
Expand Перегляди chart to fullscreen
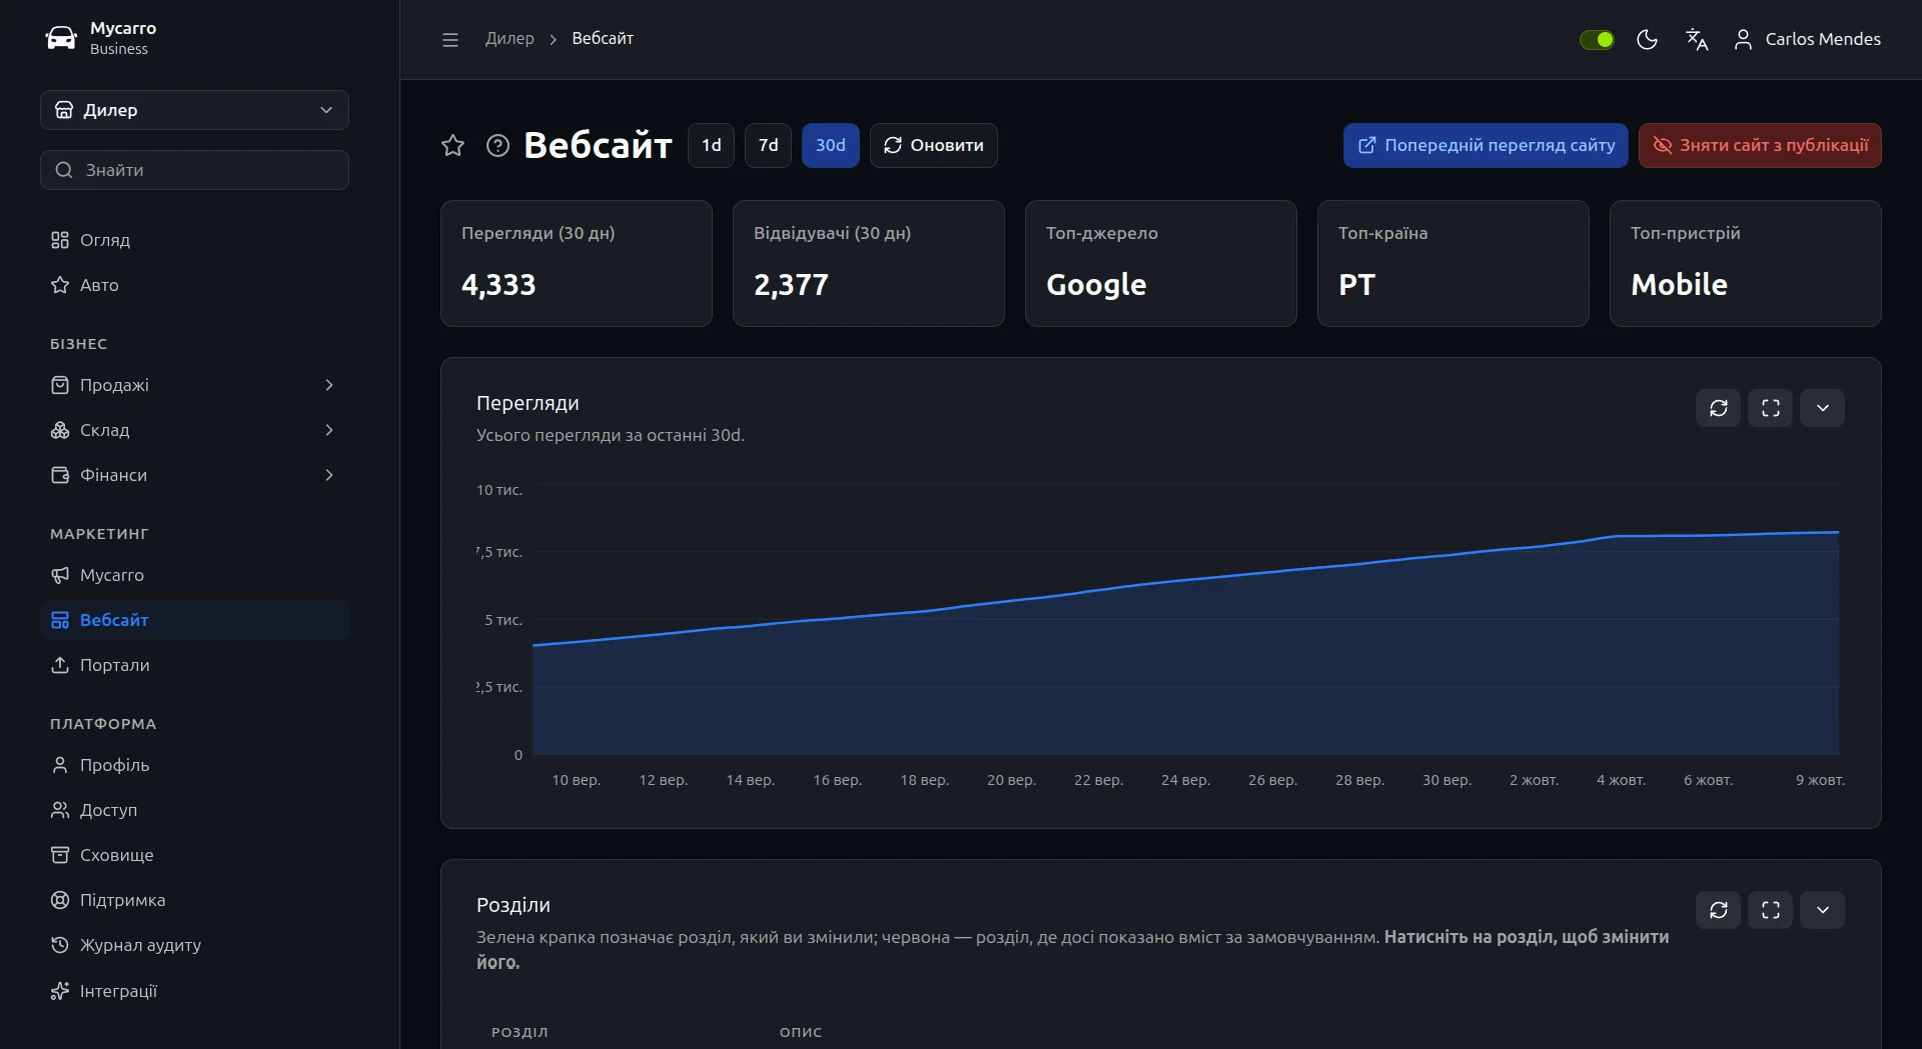click(x=1771, y=408)
